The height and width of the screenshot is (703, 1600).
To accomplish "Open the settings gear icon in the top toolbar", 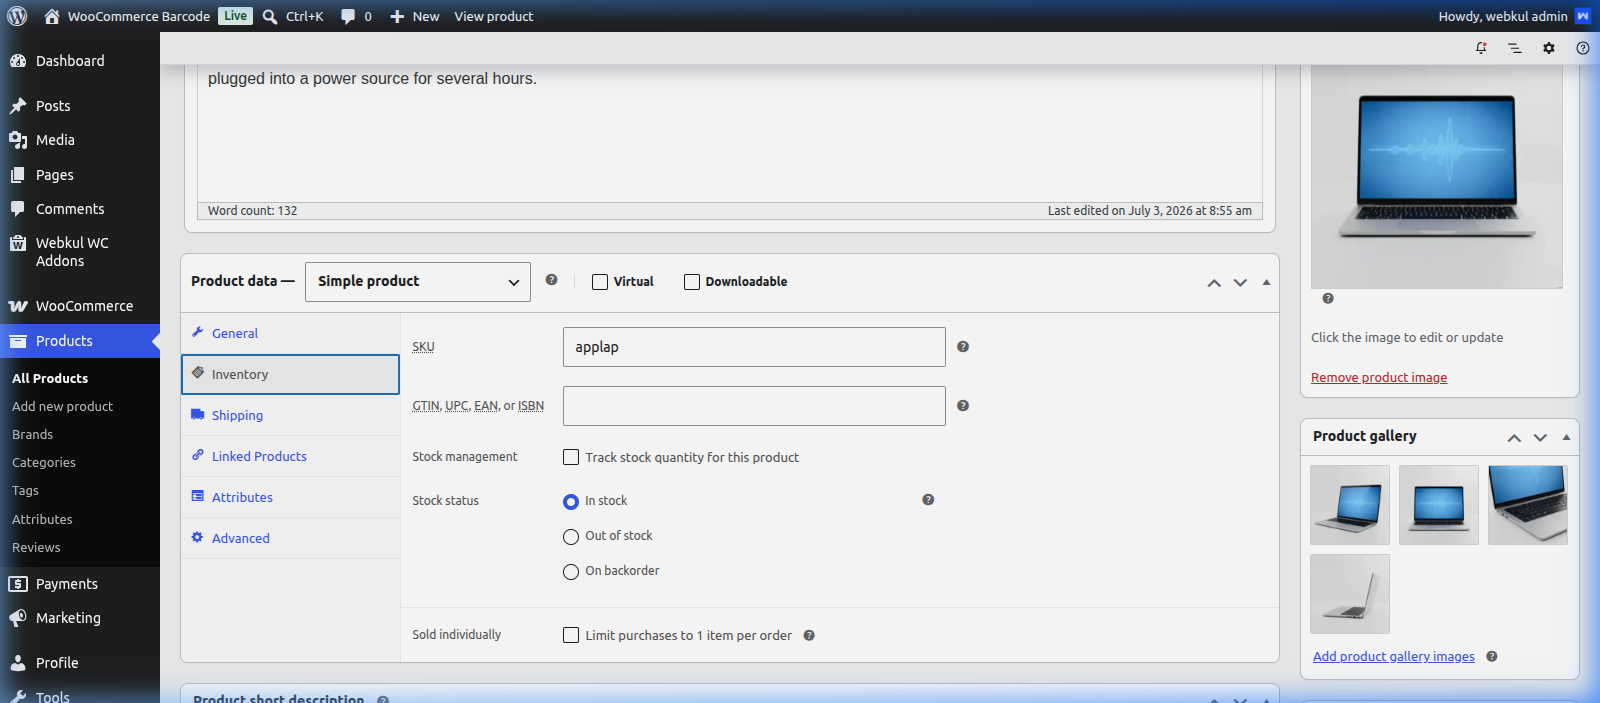I will click(1549, 48).
